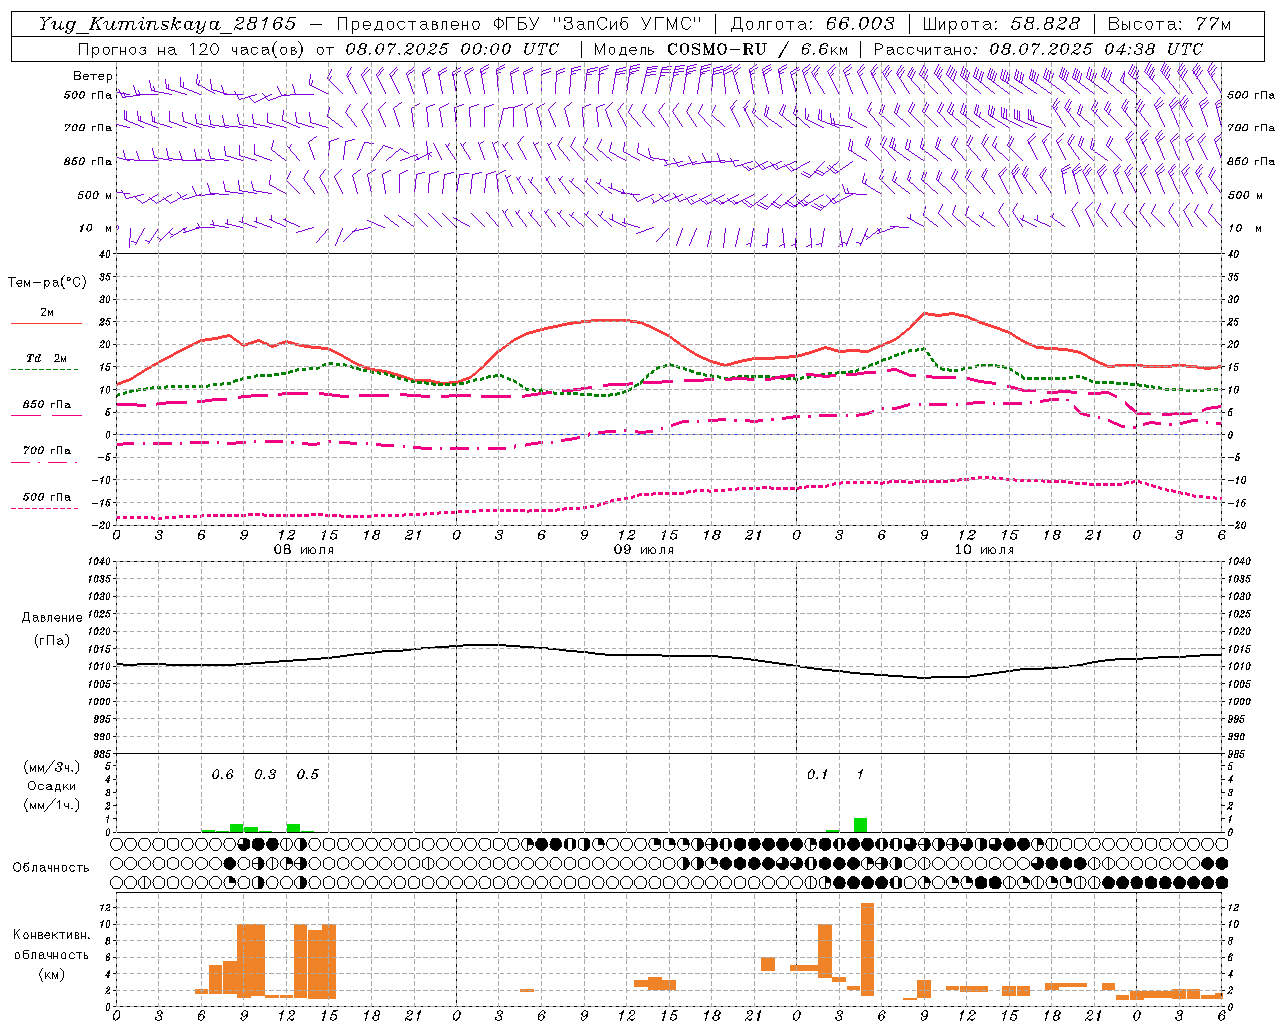Viewport: 1280px width, 1024px height.
Task: Click the '0.3' precipitation amount value
Action: (265, 774)
